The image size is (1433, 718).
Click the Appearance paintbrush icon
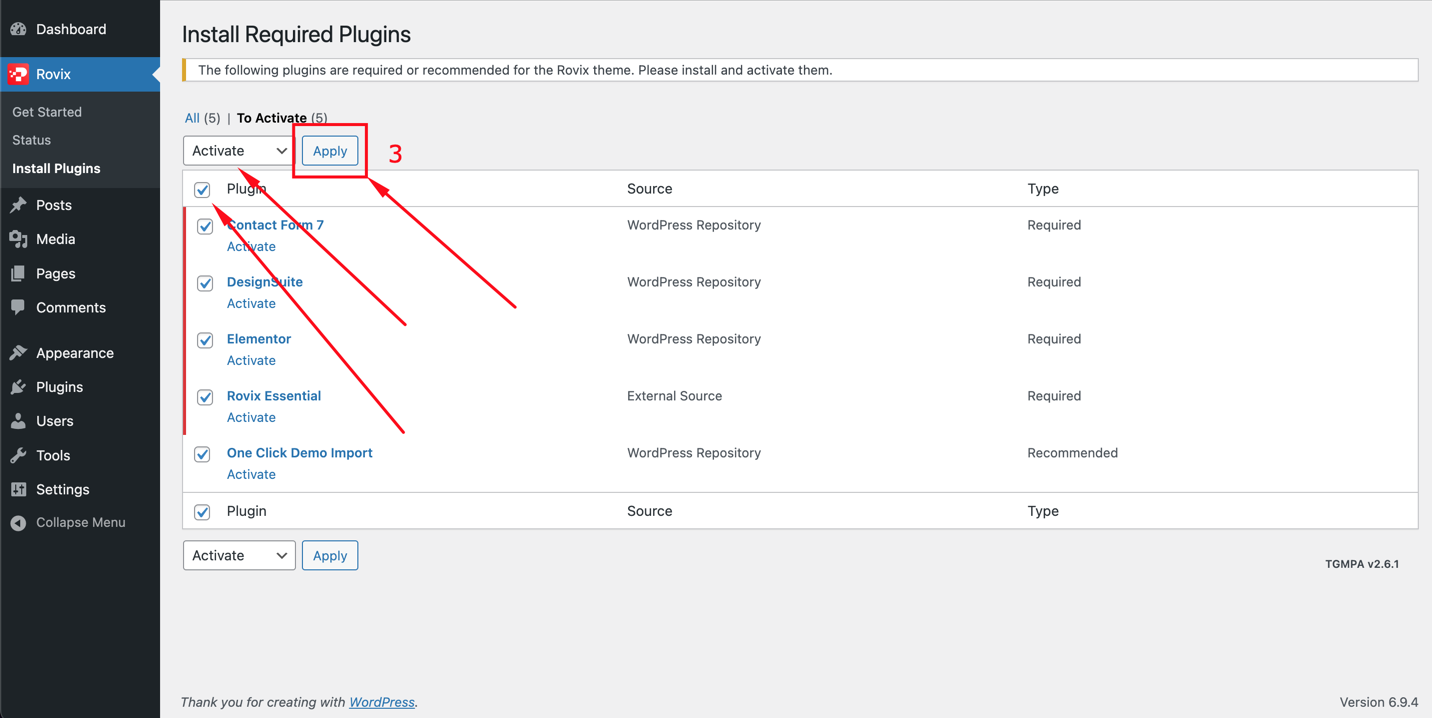point(18,353)
